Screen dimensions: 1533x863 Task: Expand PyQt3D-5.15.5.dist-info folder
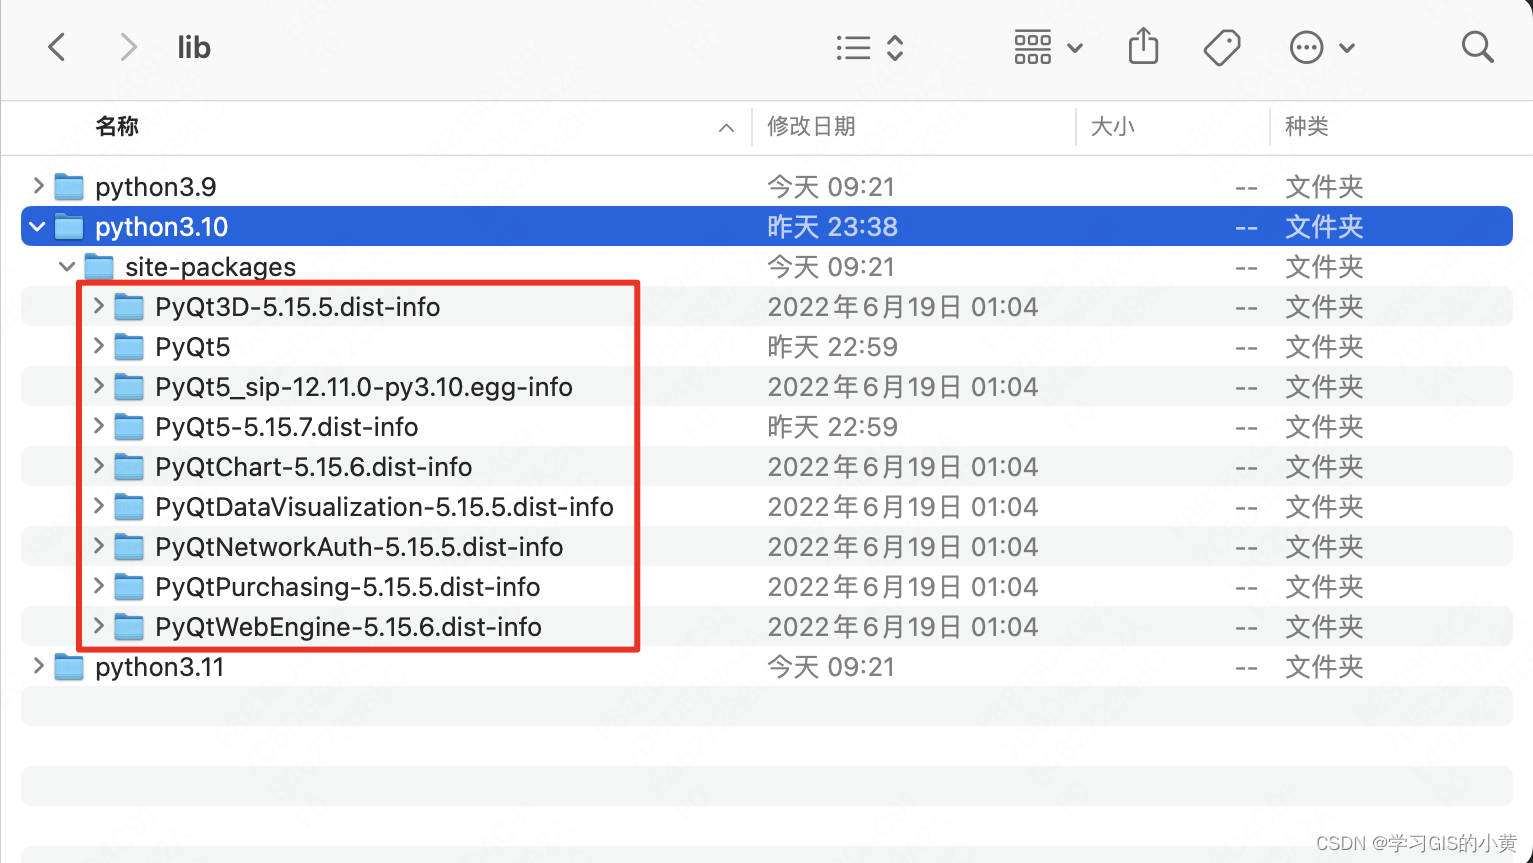[98, 306]
